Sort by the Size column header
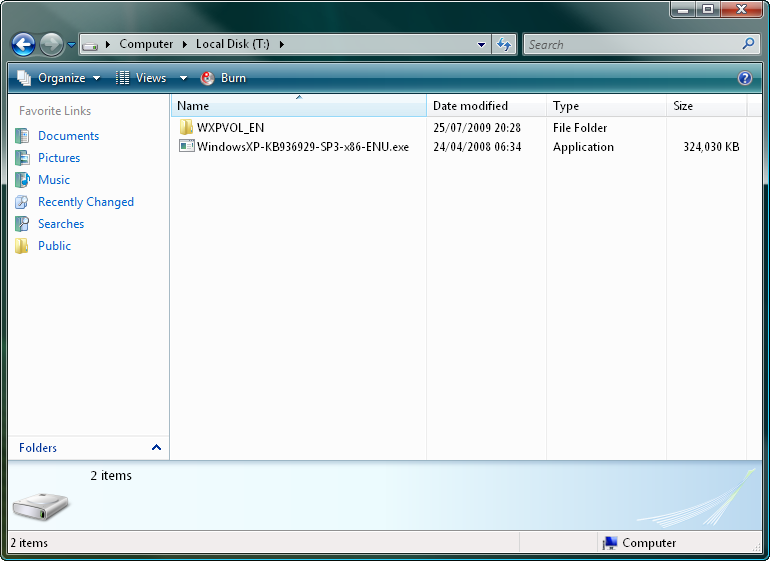 coord(707,106)
